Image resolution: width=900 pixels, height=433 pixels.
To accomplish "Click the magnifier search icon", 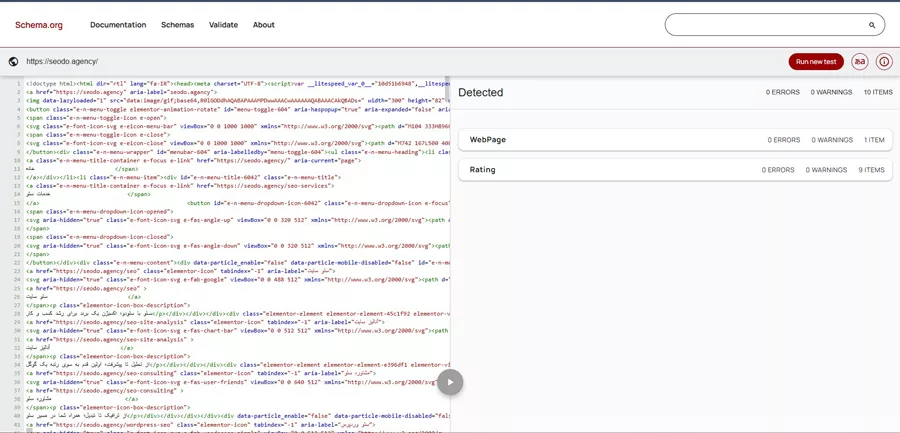I will click(872, 25).
